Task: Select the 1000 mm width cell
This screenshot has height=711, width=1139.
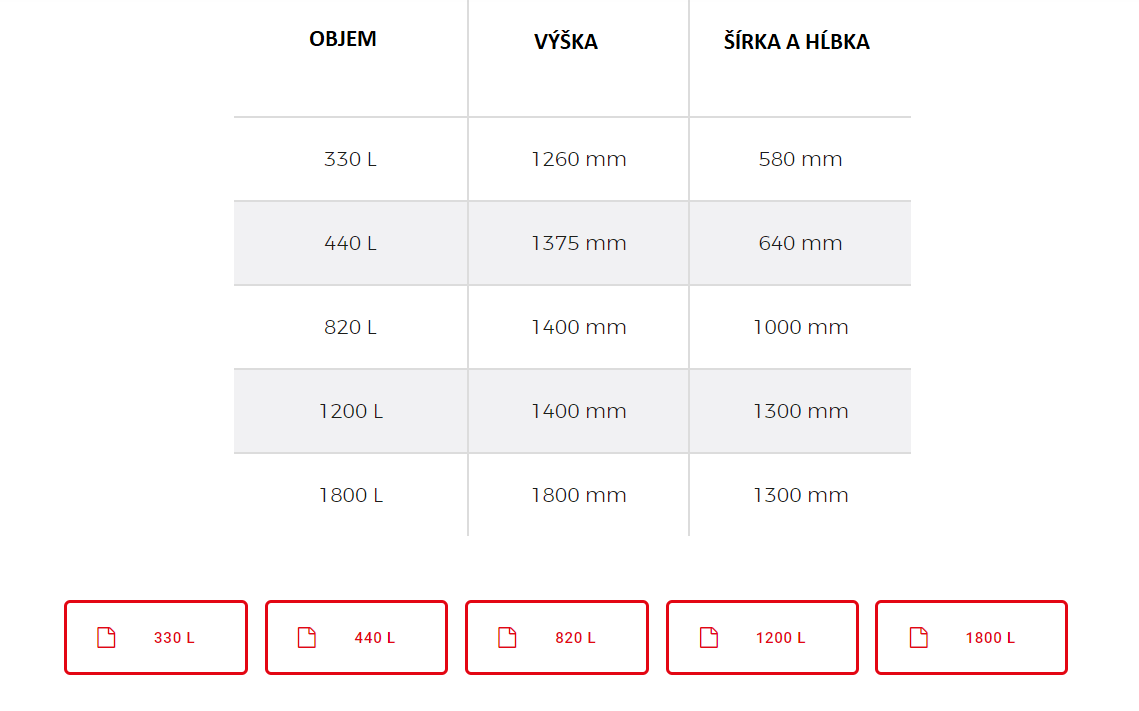Action: pyautogui.click(x=800, y=328)
